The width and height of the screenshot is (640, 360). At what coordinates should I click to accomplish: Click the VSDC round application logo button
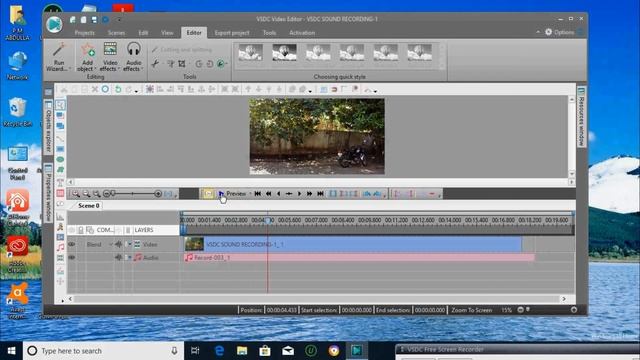[54, 24]
